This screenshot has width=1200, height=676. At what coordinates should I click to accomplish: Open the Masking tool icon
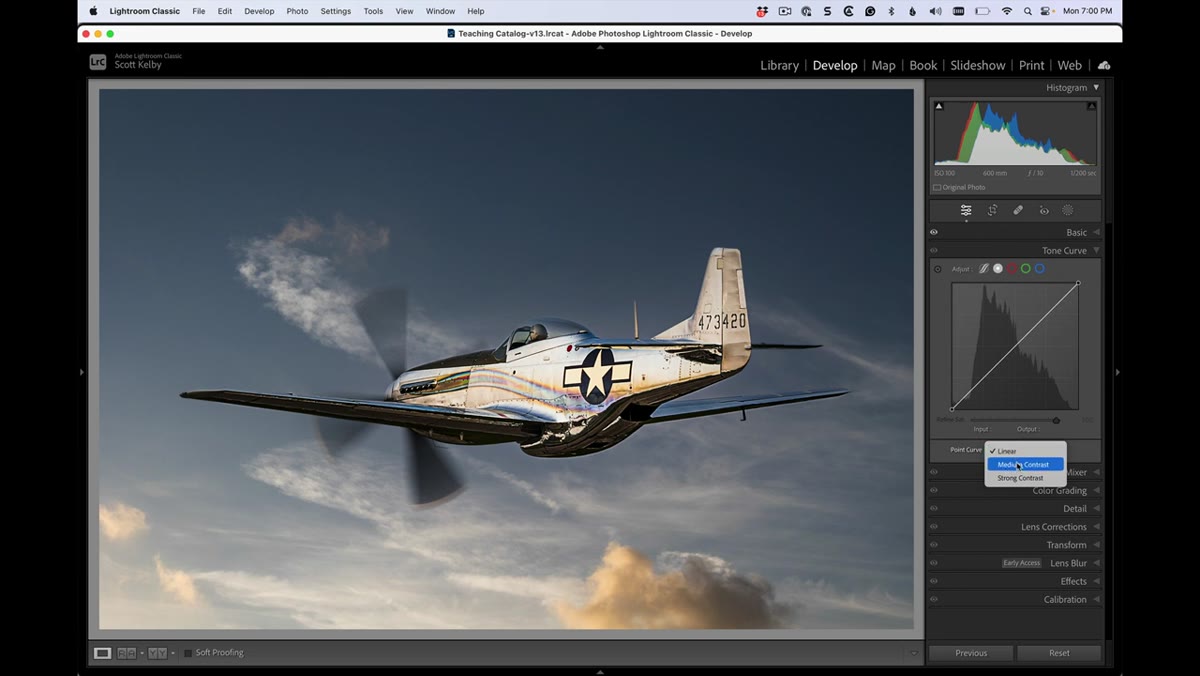[1068, 210]
